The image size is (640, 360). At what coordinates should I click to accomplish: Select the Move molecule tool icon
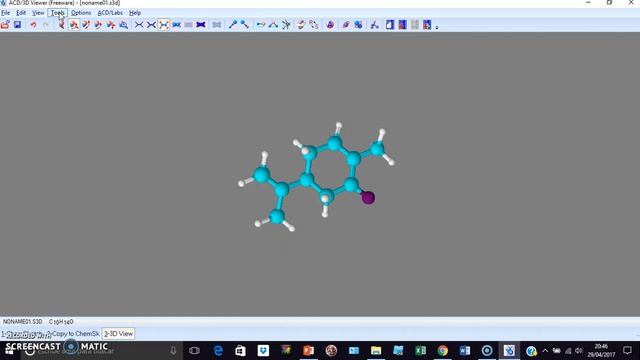111,25
